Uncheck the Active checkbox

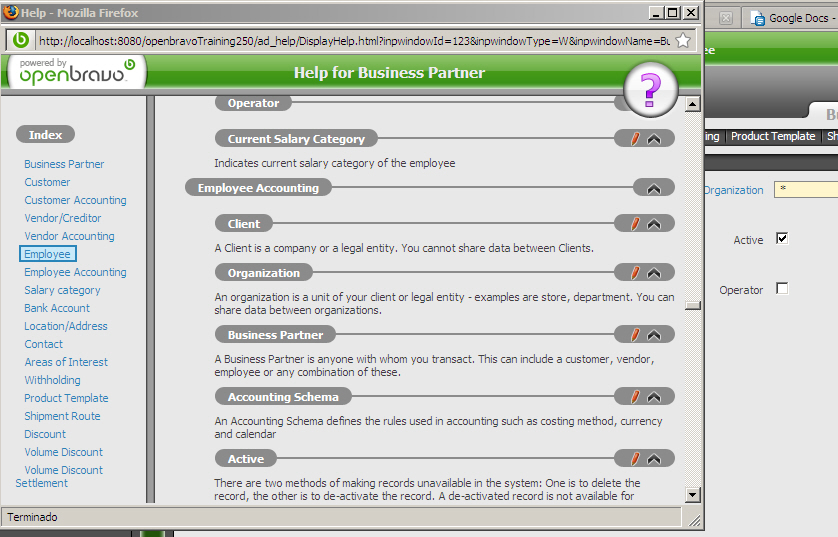pos(782,239)
